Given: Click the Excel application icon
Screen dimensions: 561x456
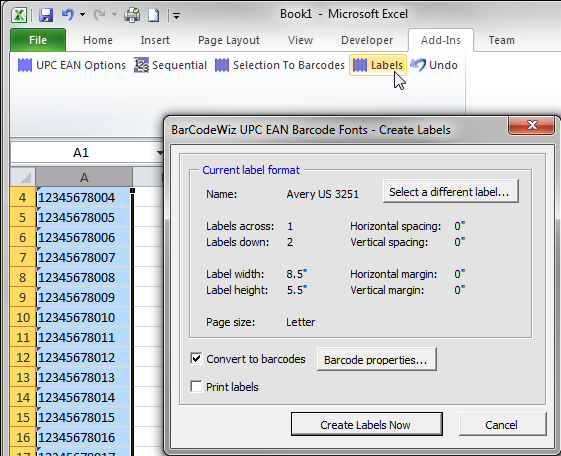Looking at the screenshot, I should [19, 15].
